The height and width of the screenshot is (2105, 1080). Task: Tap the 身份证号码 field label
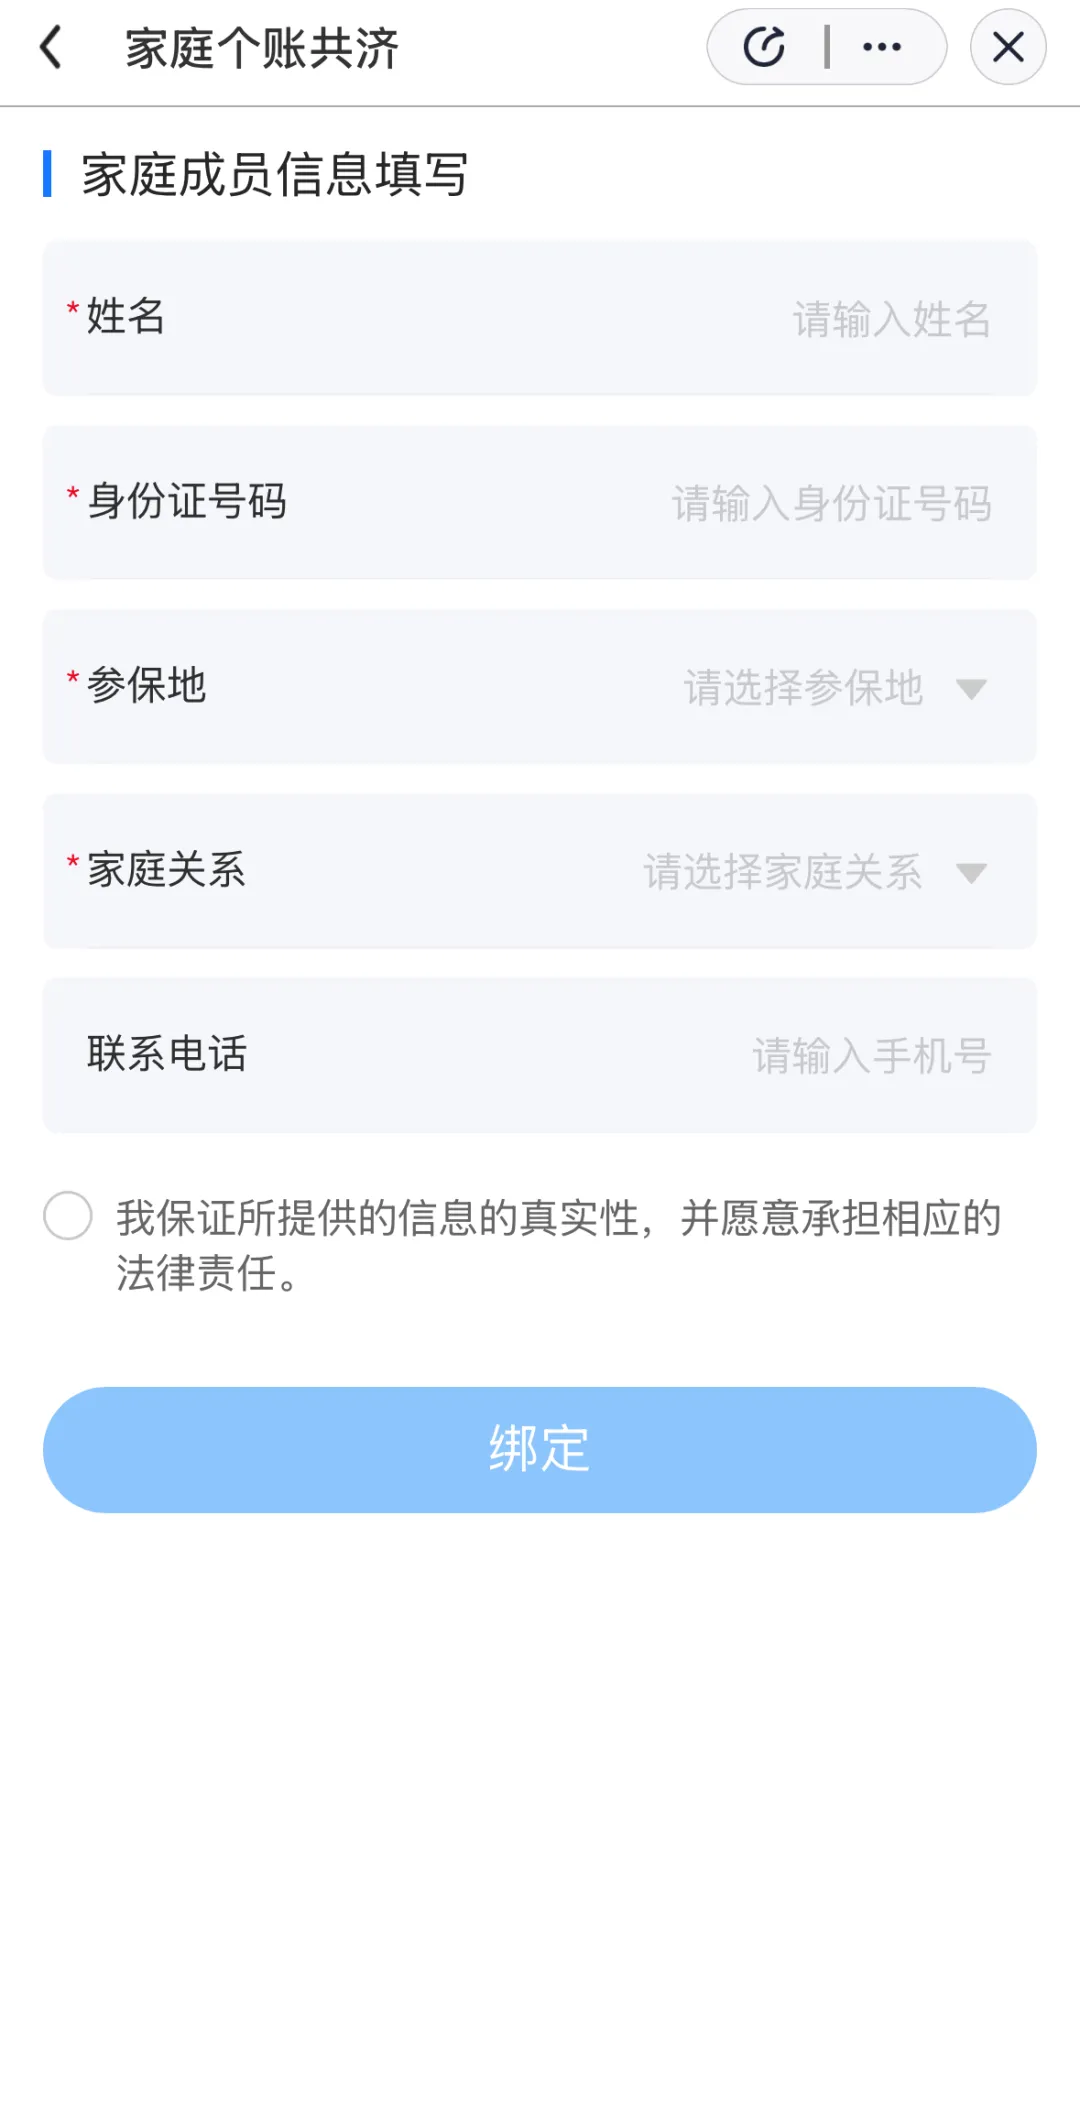click(x=187, y=501)
